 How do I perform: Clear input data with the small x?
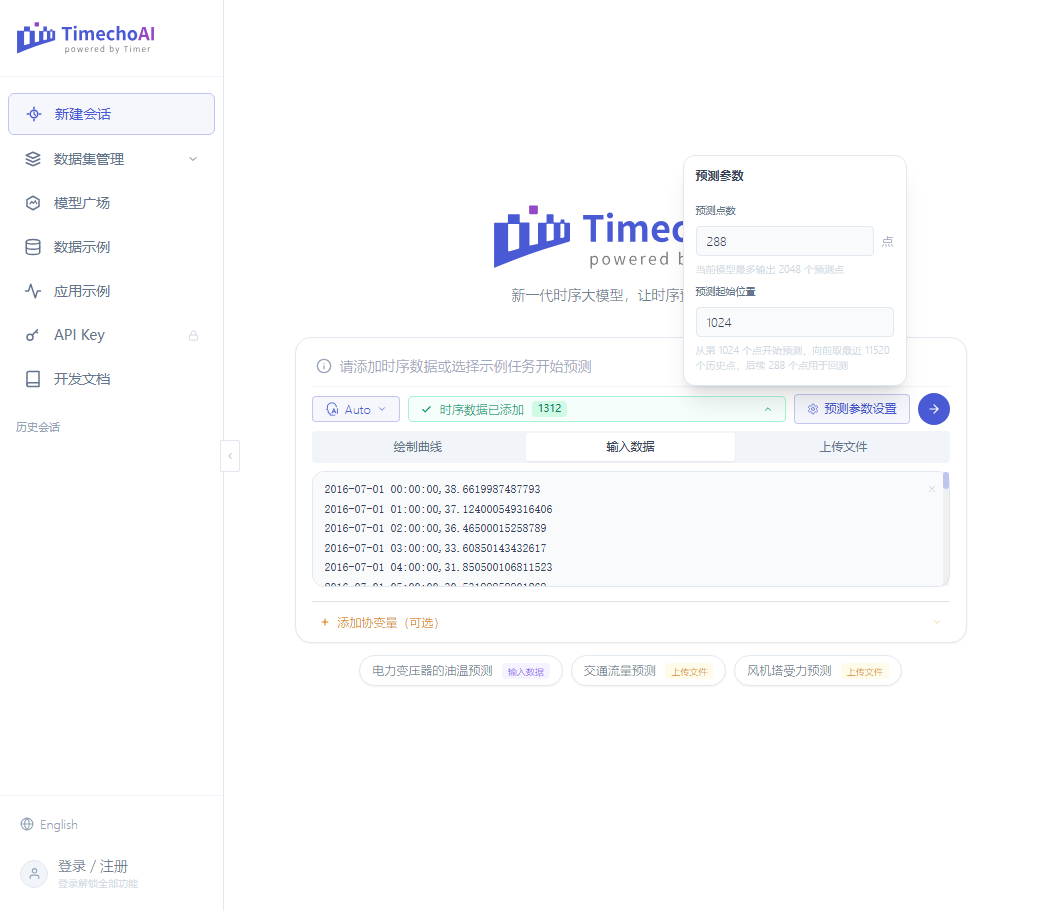click(931, 489)
